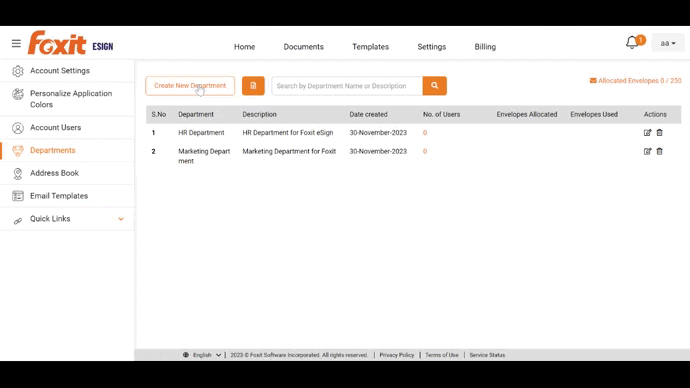Click the Actions column header
Viewport: 690px width, 388px height.
pos(655,114)
